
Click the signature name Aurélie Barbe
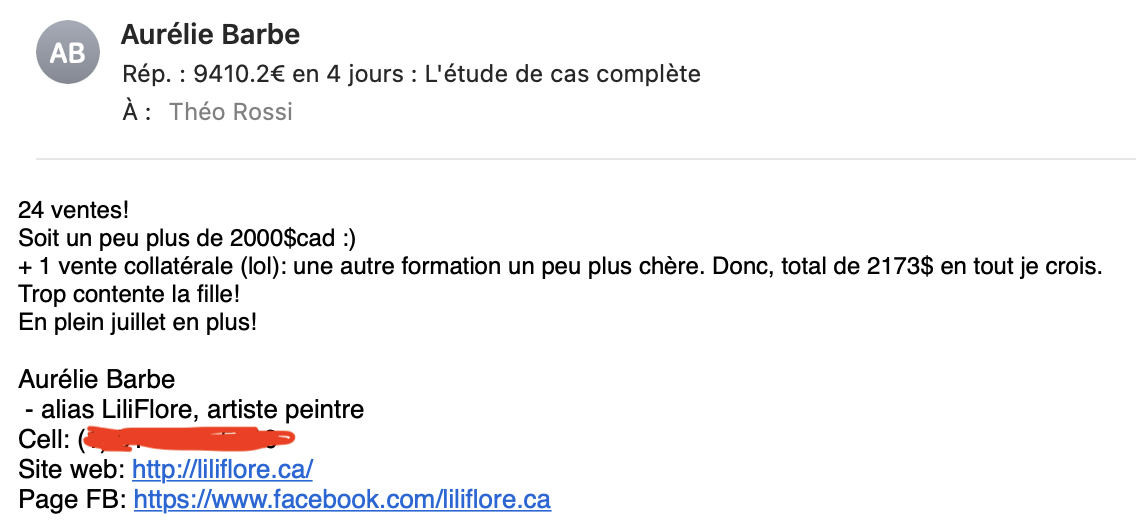(x=96, y=379)
